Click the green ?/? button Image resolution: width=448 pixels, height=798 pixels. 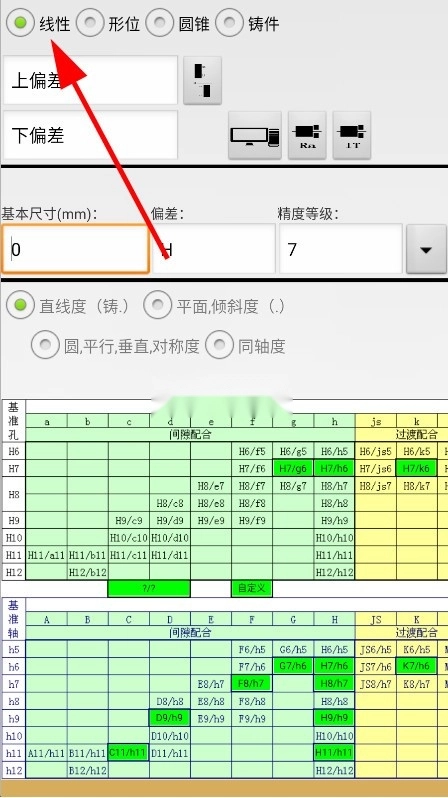point(149,588)
